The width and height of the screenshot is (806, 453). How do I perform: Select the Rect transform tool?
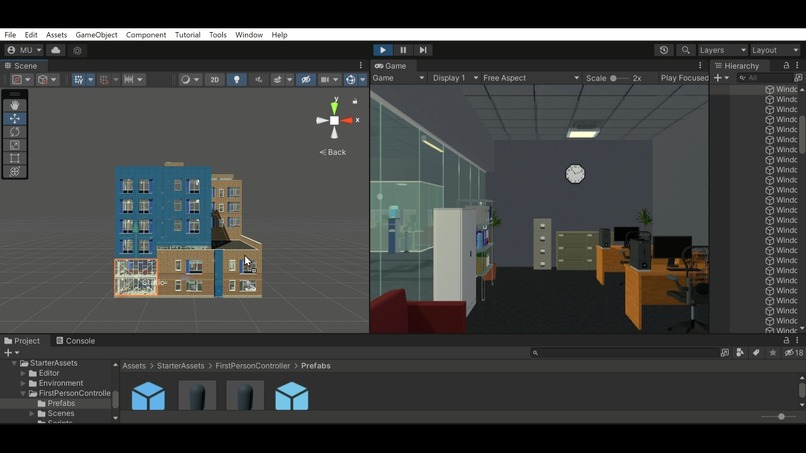point(14,158)
